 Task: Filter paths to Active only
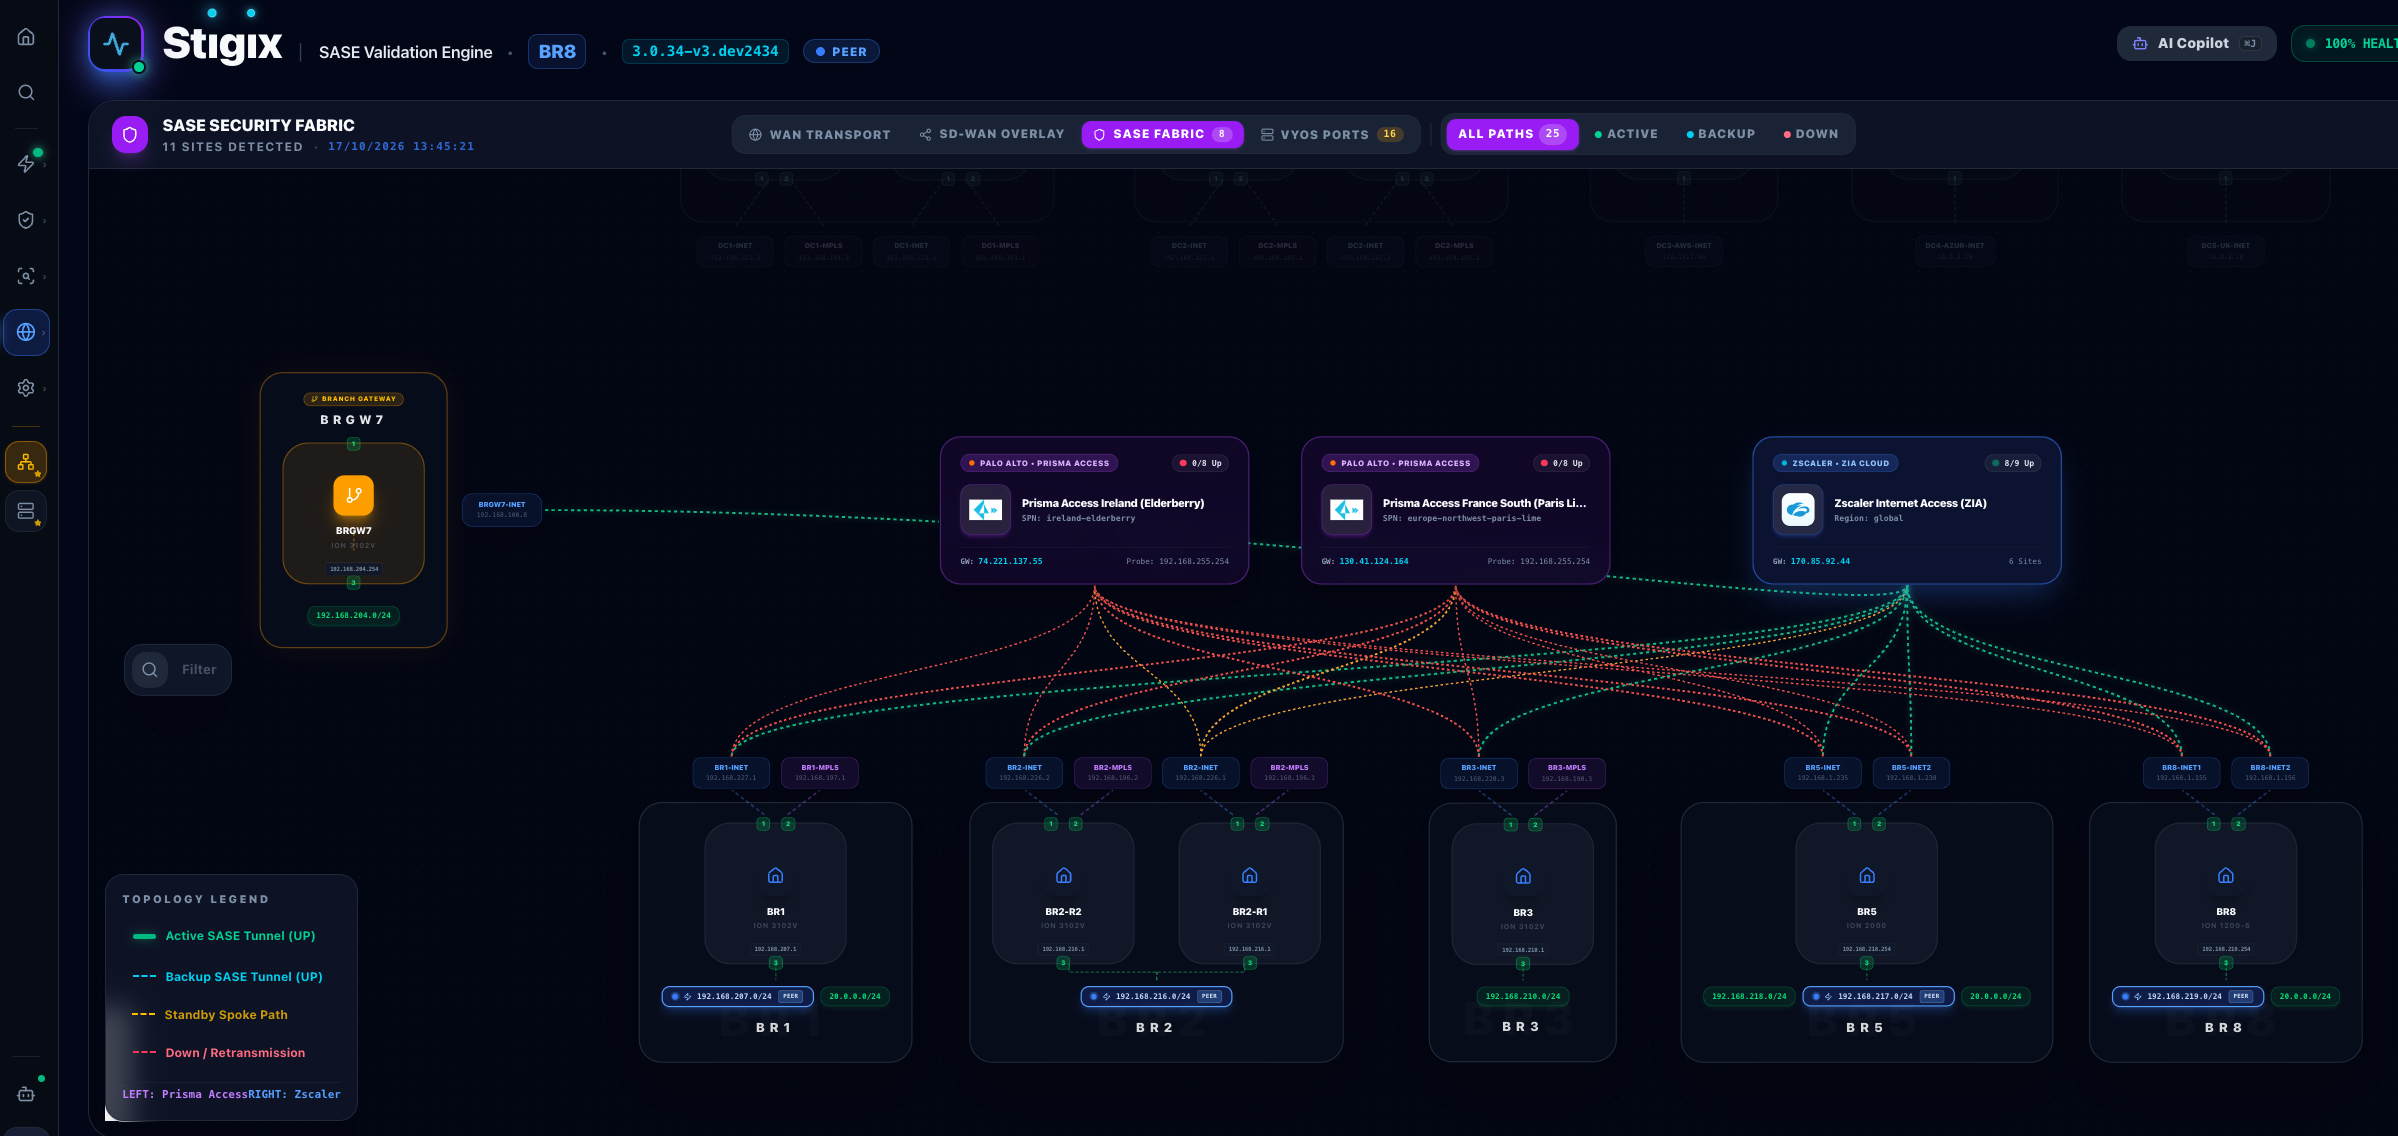click(1626, 134)
